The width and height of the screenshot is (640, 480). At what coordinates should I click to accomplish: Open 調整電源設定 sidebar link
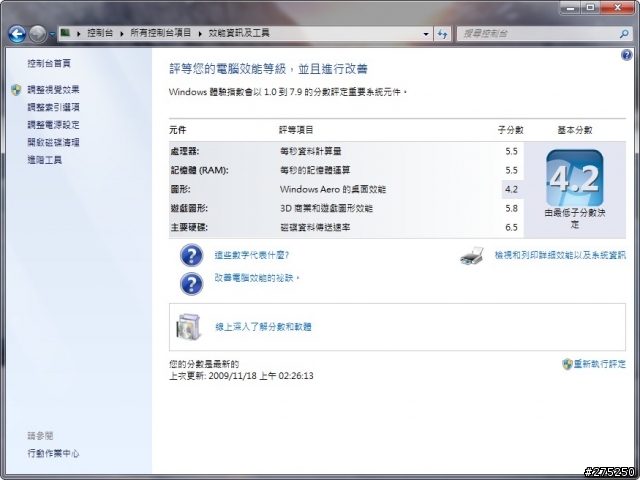[x=53, y=125]
